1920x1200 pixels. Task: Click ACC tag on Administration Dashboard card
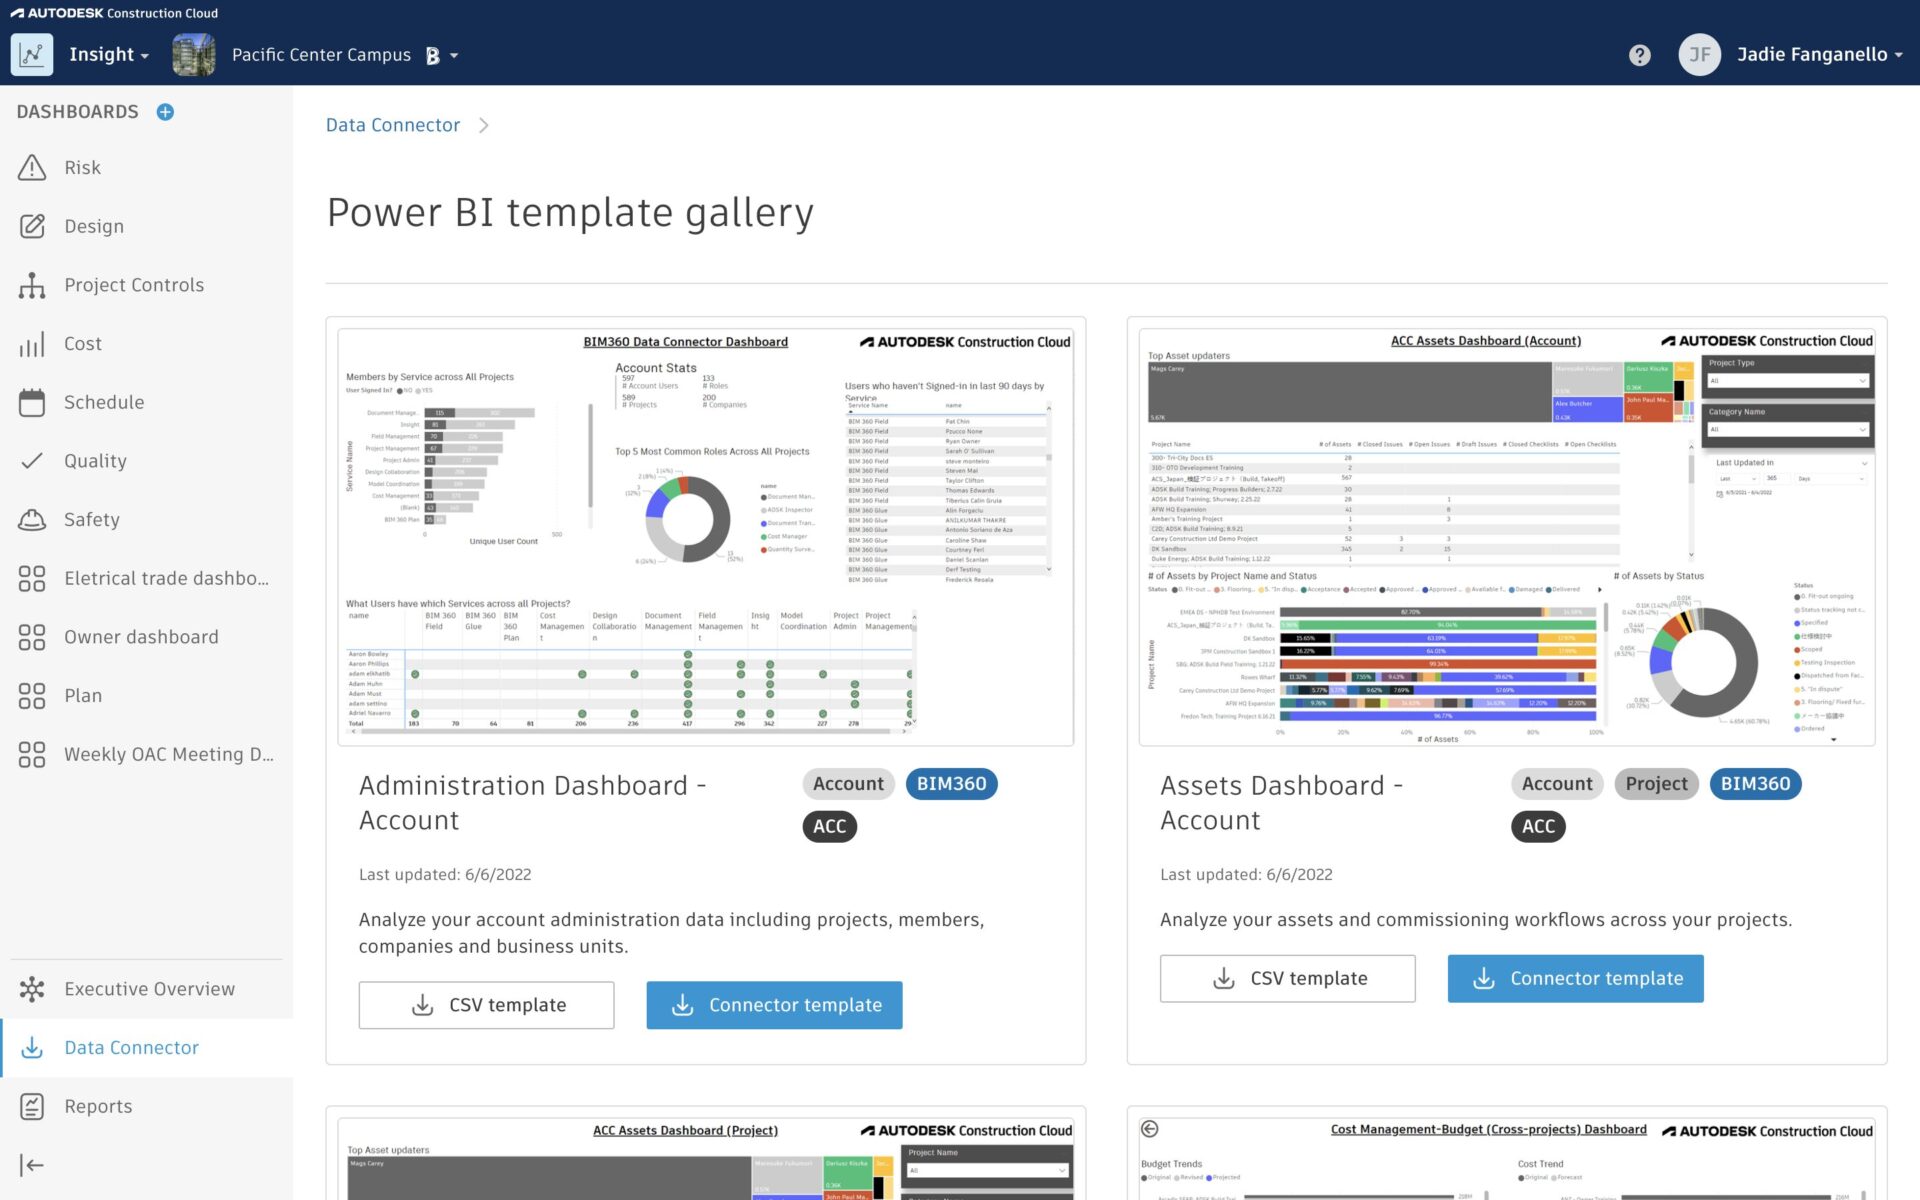click(x=830, y=826)
